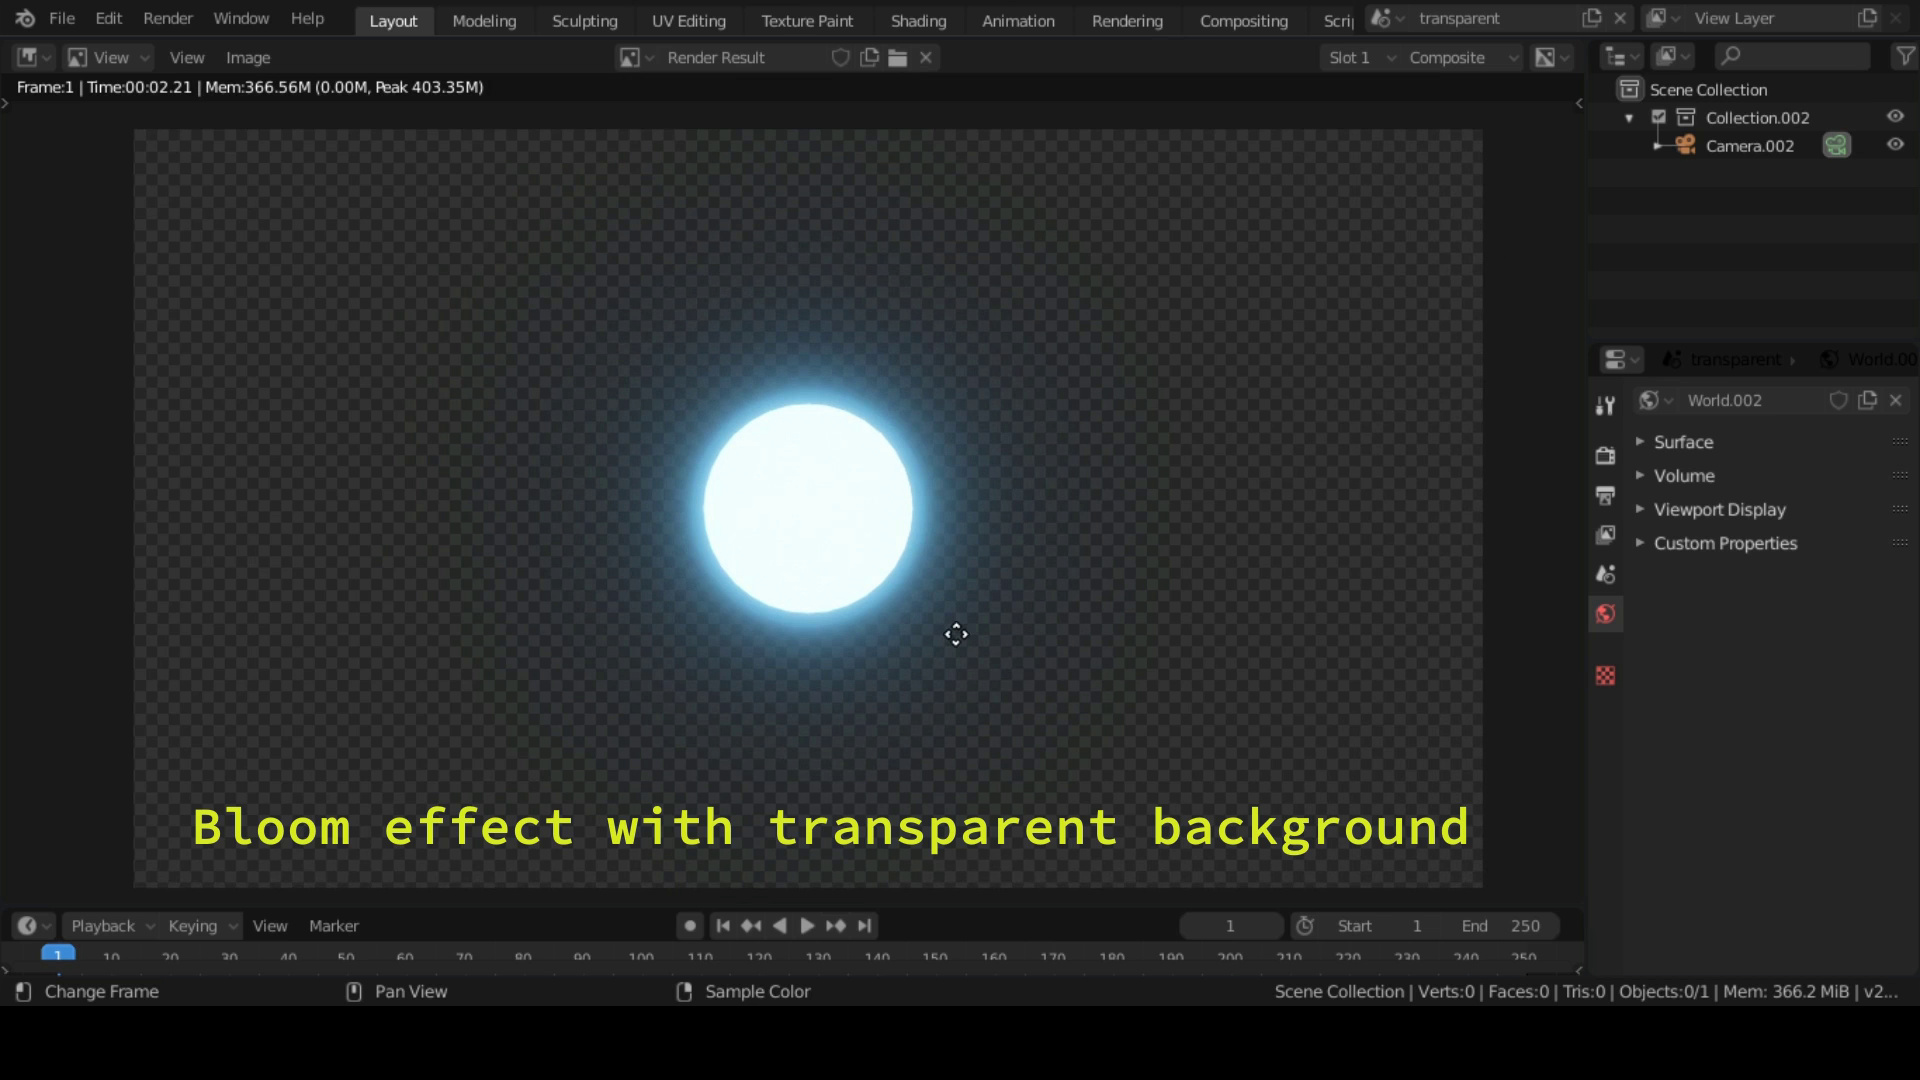The height and width of the screenshot is (1080, 1920).
Task: Toggle visibility of Collection.002
Action: tap(1896, 116)
